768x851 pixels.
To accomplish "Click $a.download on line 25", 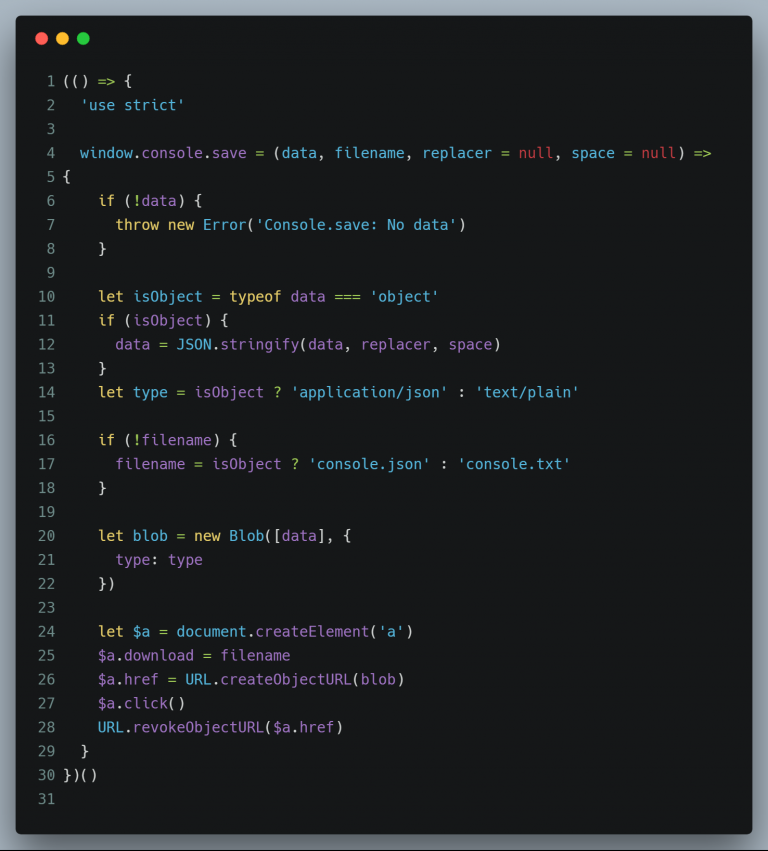I will point(146,656).
